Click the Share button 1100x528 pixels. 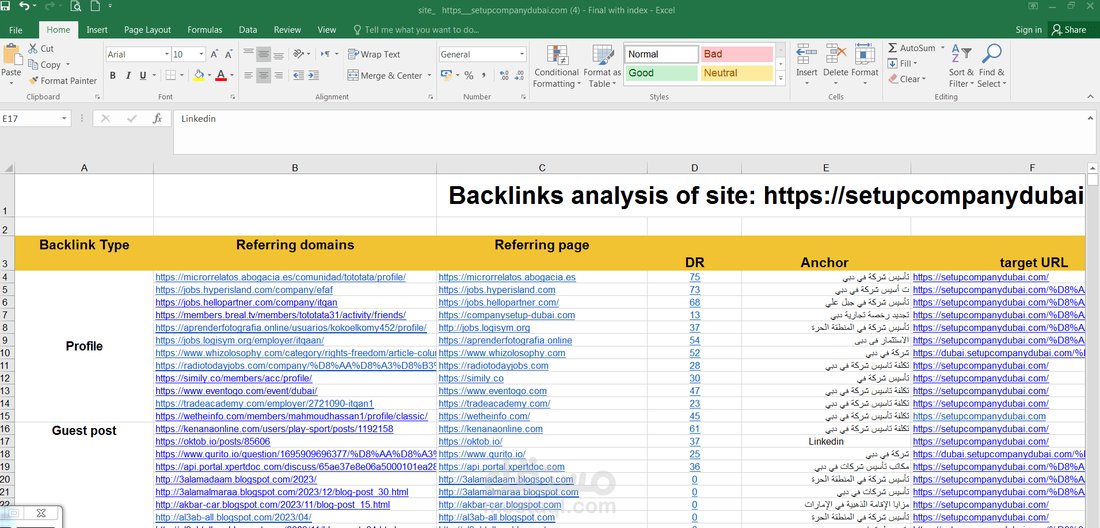pos(1068,29)
